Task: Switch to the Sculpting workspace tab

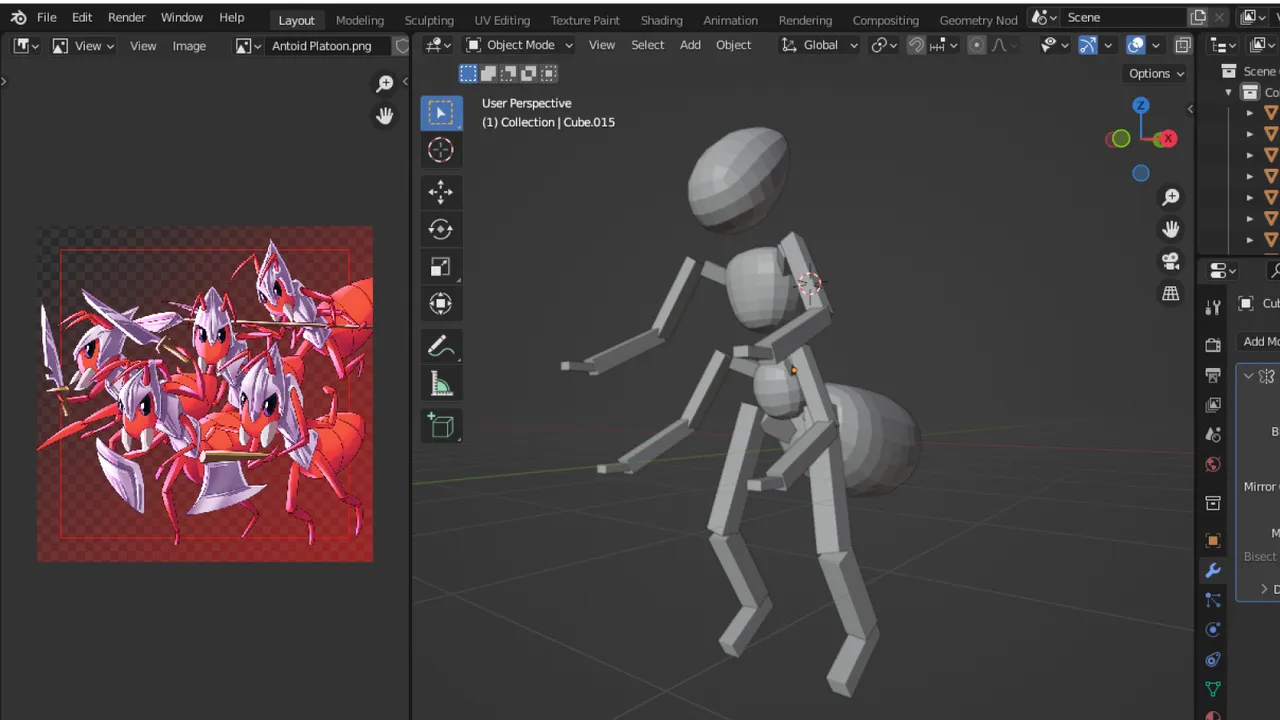Action: click(x=429, y=20)
